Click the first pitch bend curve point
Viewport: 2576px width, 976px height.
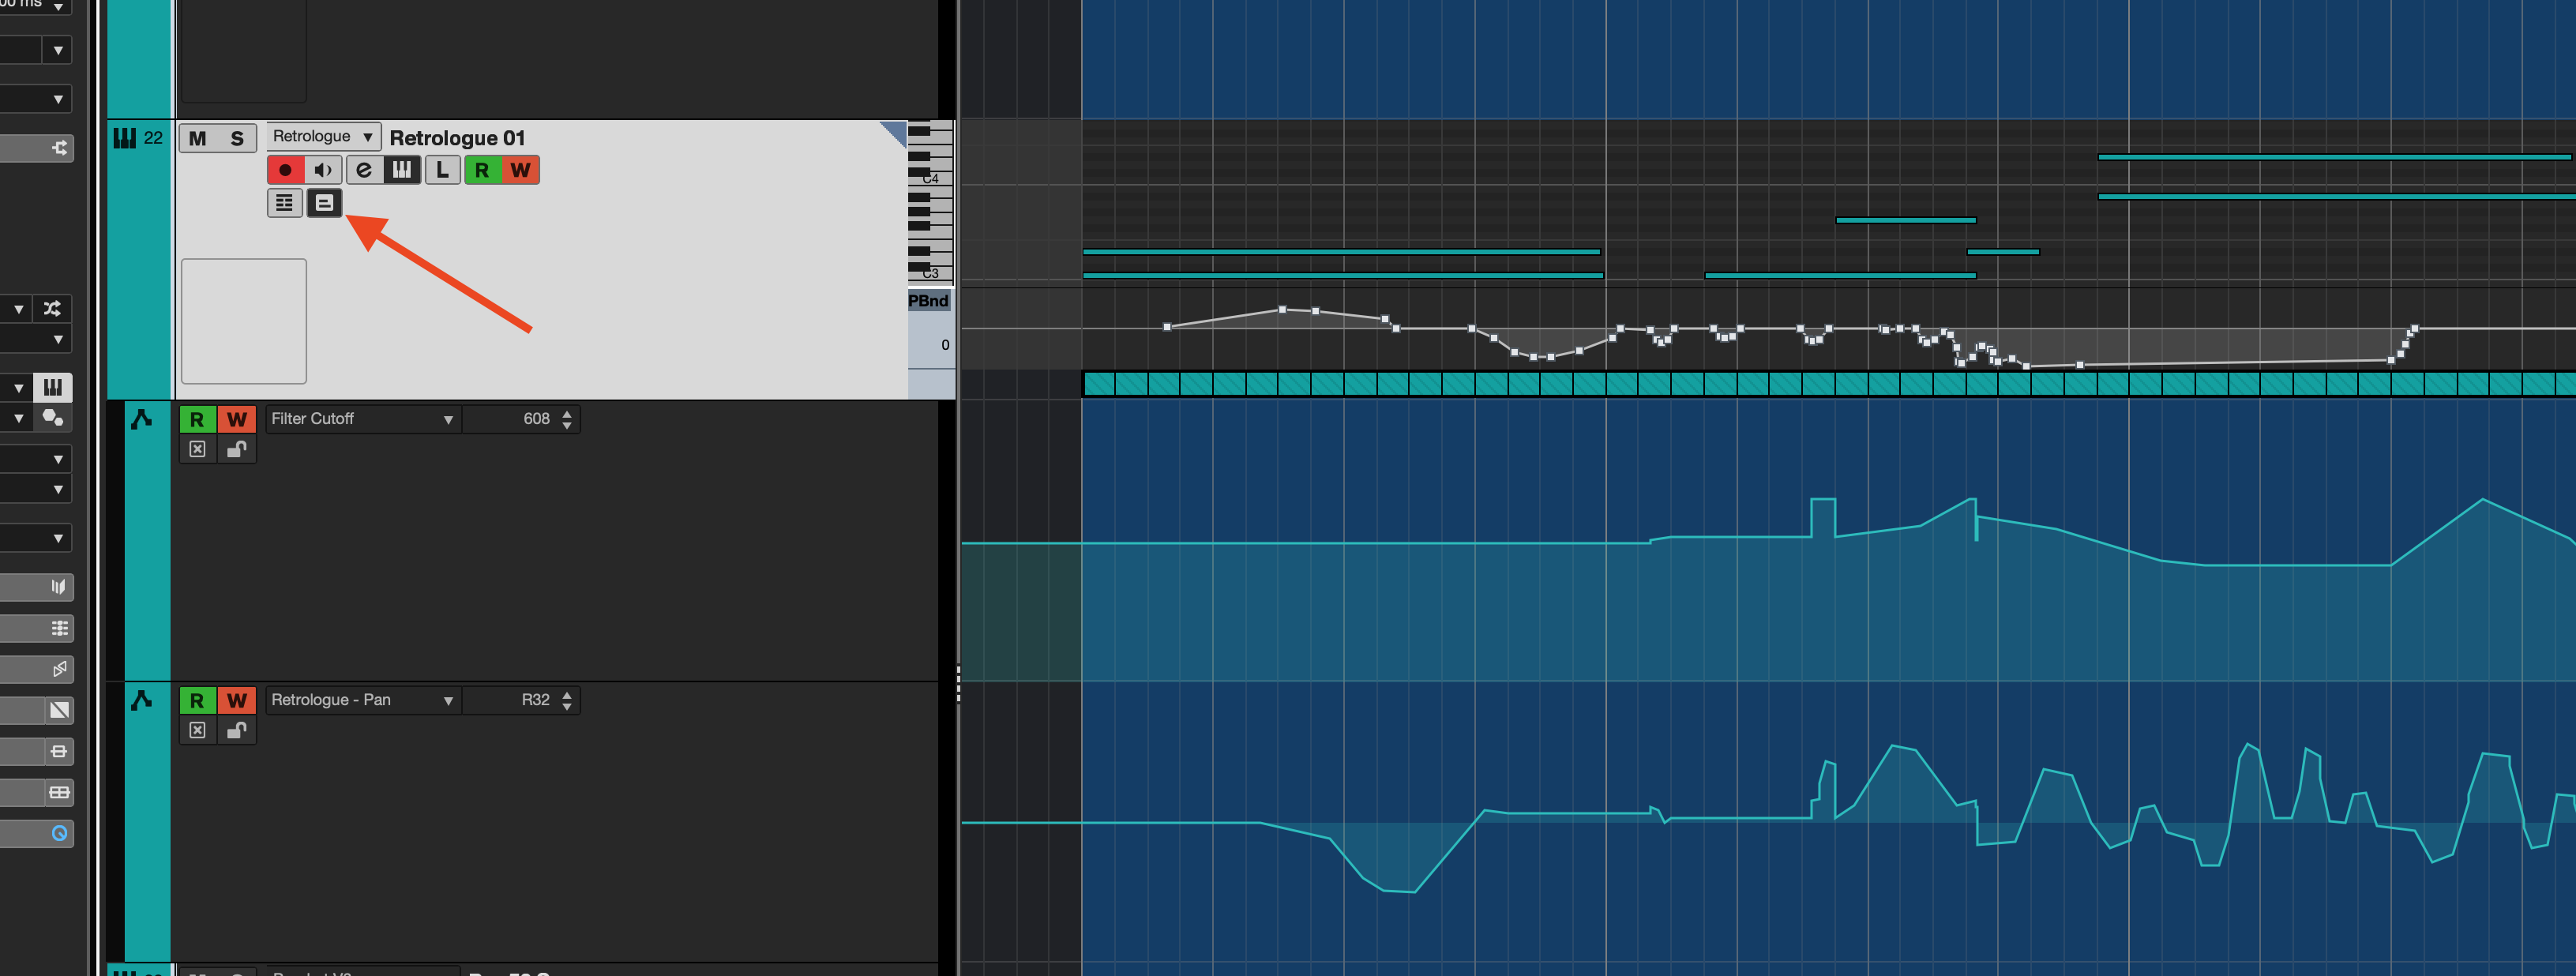point(1167,327)
